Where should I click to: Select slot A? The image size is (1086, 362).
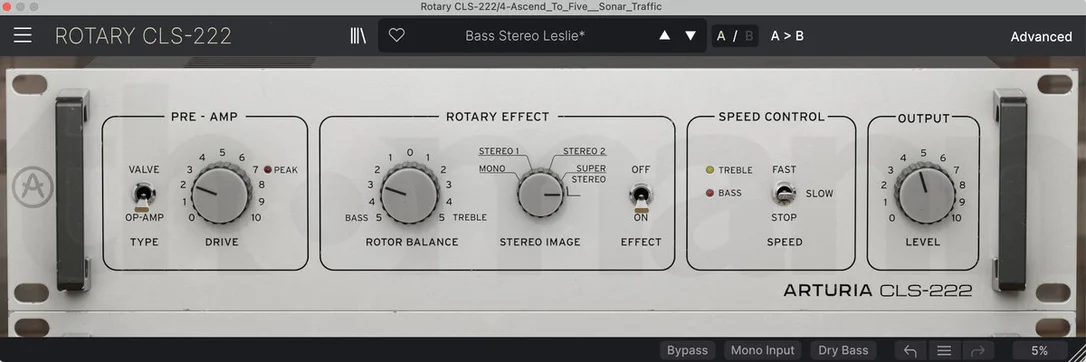[721, 36]
